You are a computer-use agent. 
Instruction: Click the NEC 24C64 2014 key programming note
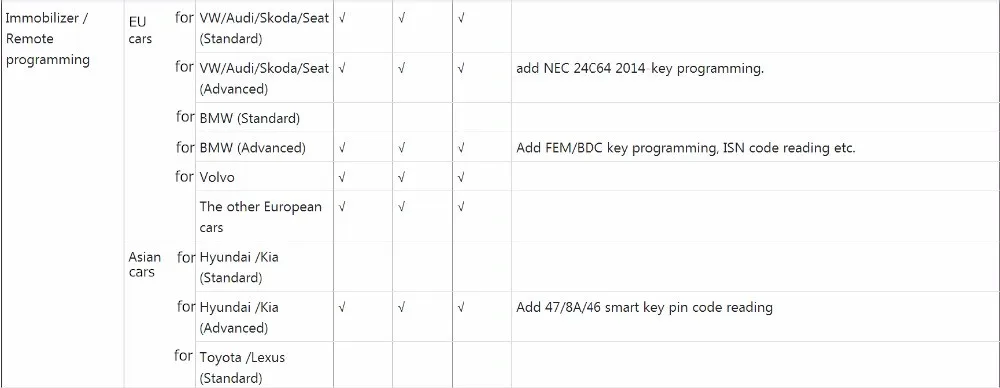[640, 69]
